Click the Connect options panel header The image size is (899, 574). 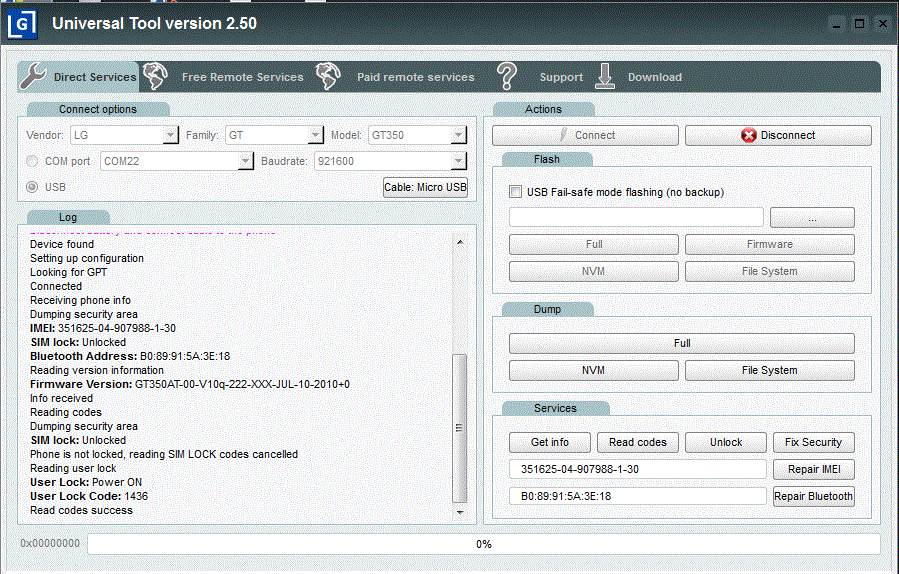pyautogui.click(x=98, y=109)
